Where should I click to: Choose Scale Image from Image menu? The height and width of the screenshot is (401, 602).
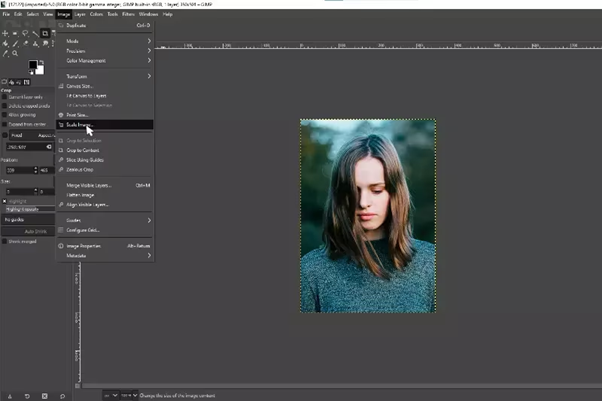[105, 124]
